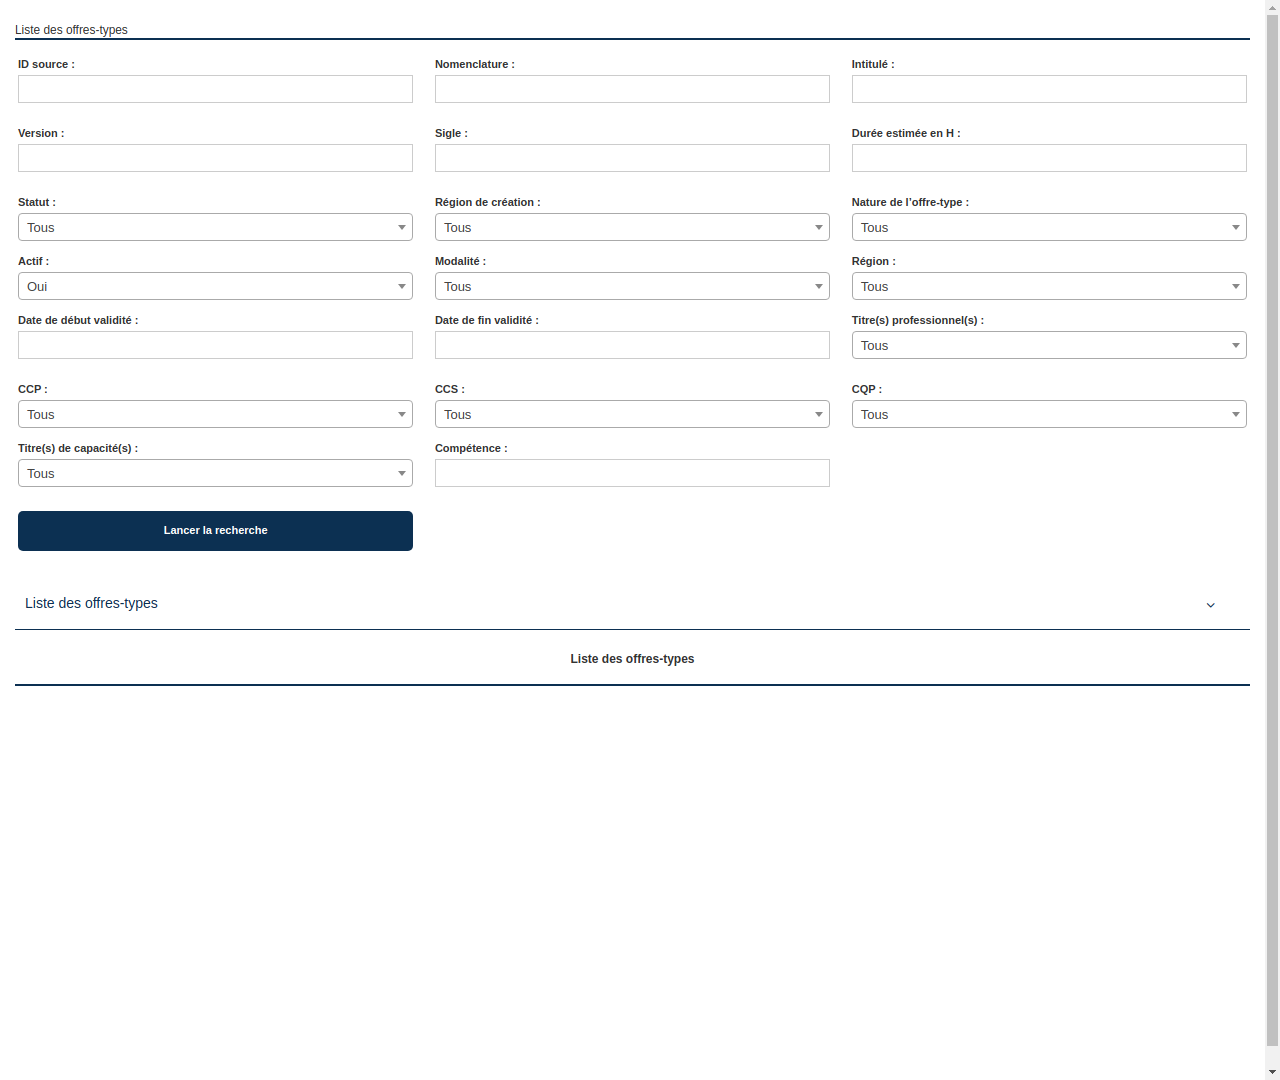The image size is (1280, 1080).
Task: Open the CQP dropdown
Action: pyautogui.click(x=1048, y=414)
